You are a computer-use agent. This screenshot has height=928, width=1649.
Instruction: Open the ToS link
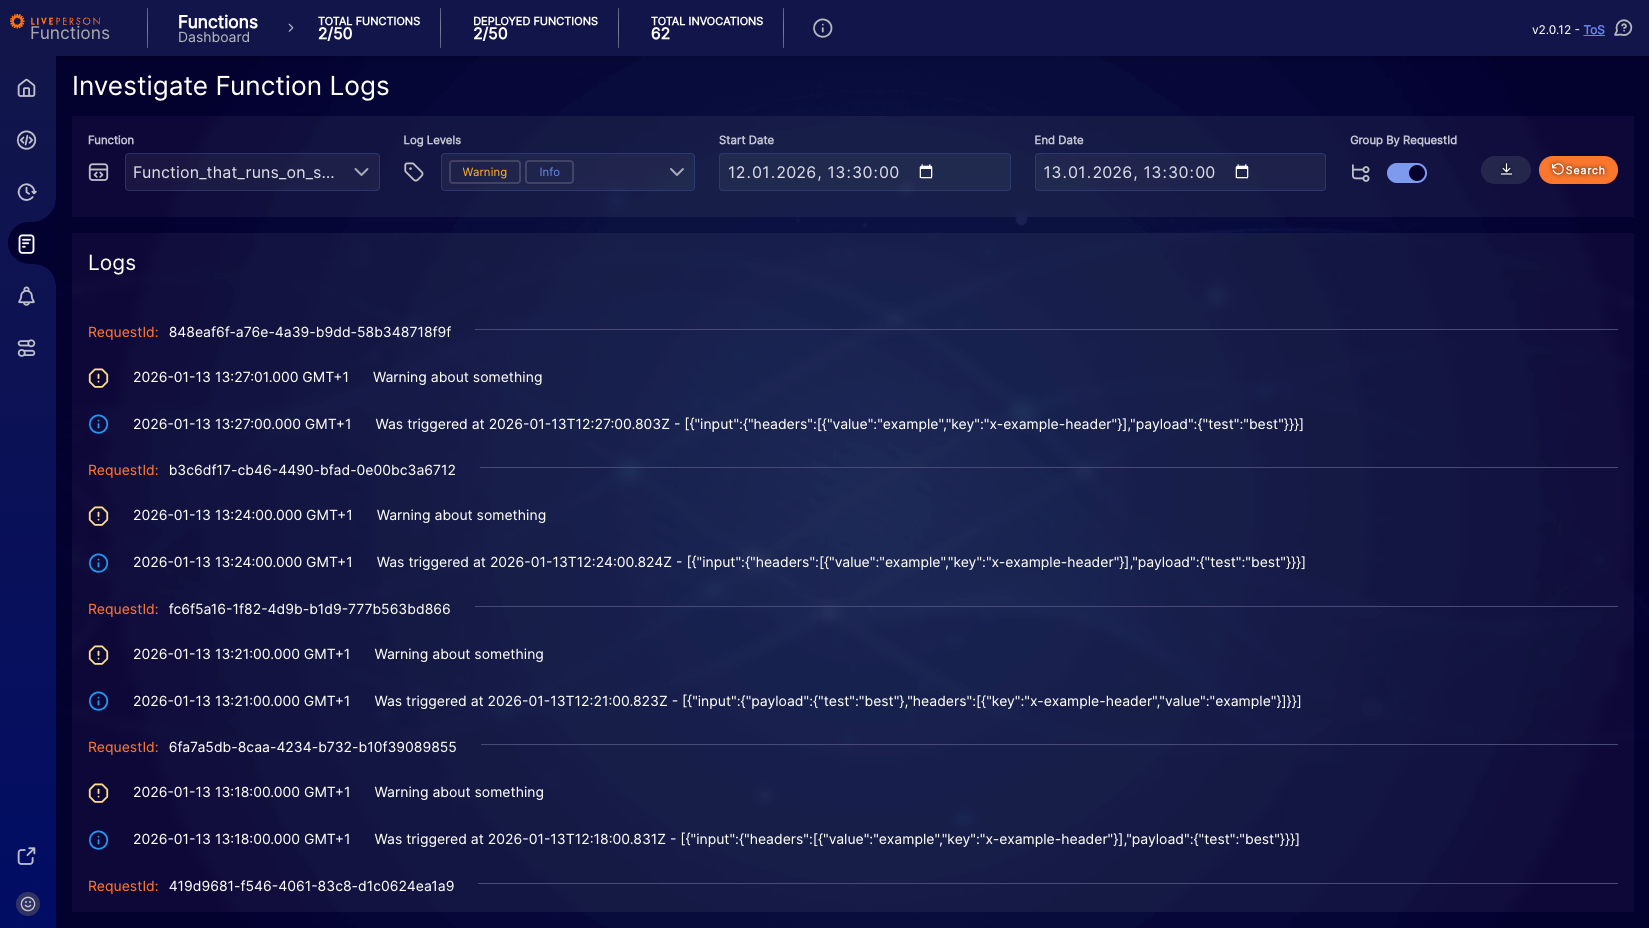[x=1594, y=29]
